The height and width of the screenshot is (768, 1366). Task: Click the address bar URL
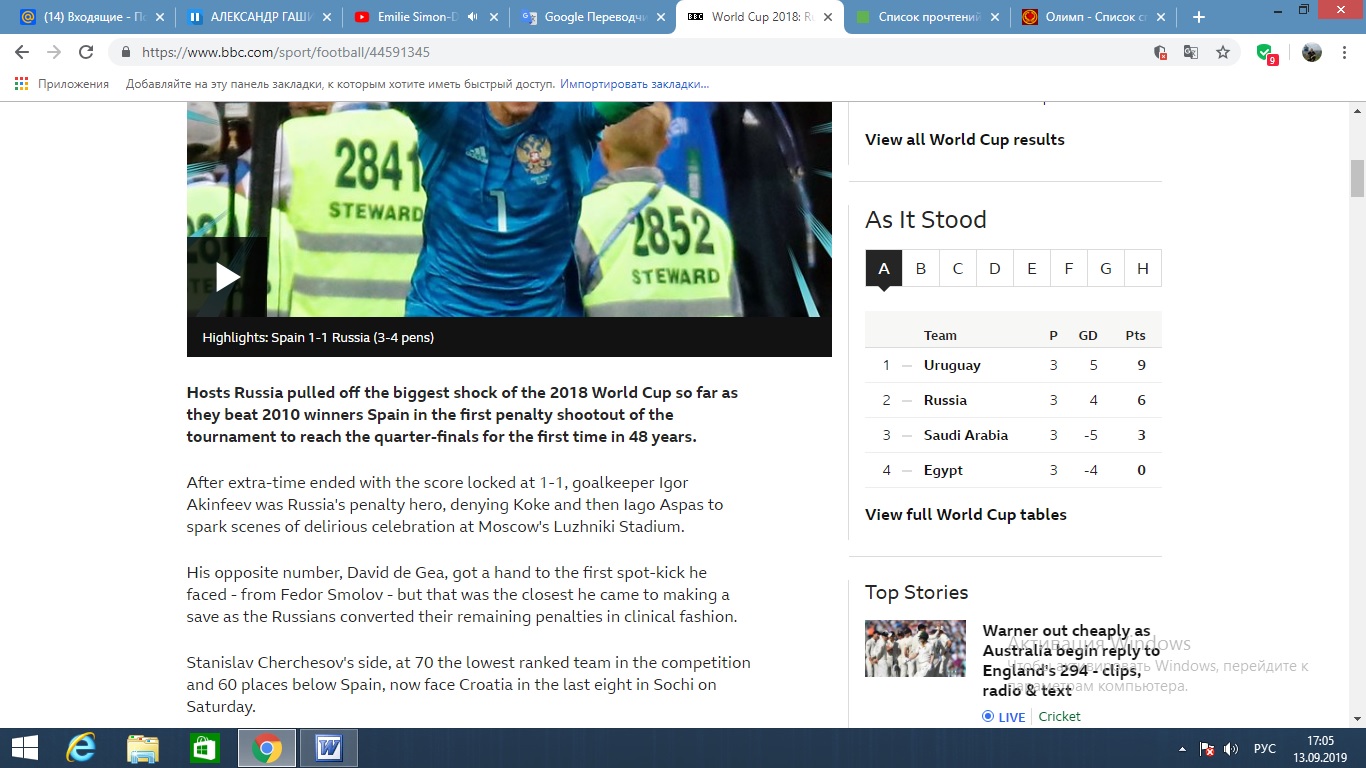pos(286,52)
